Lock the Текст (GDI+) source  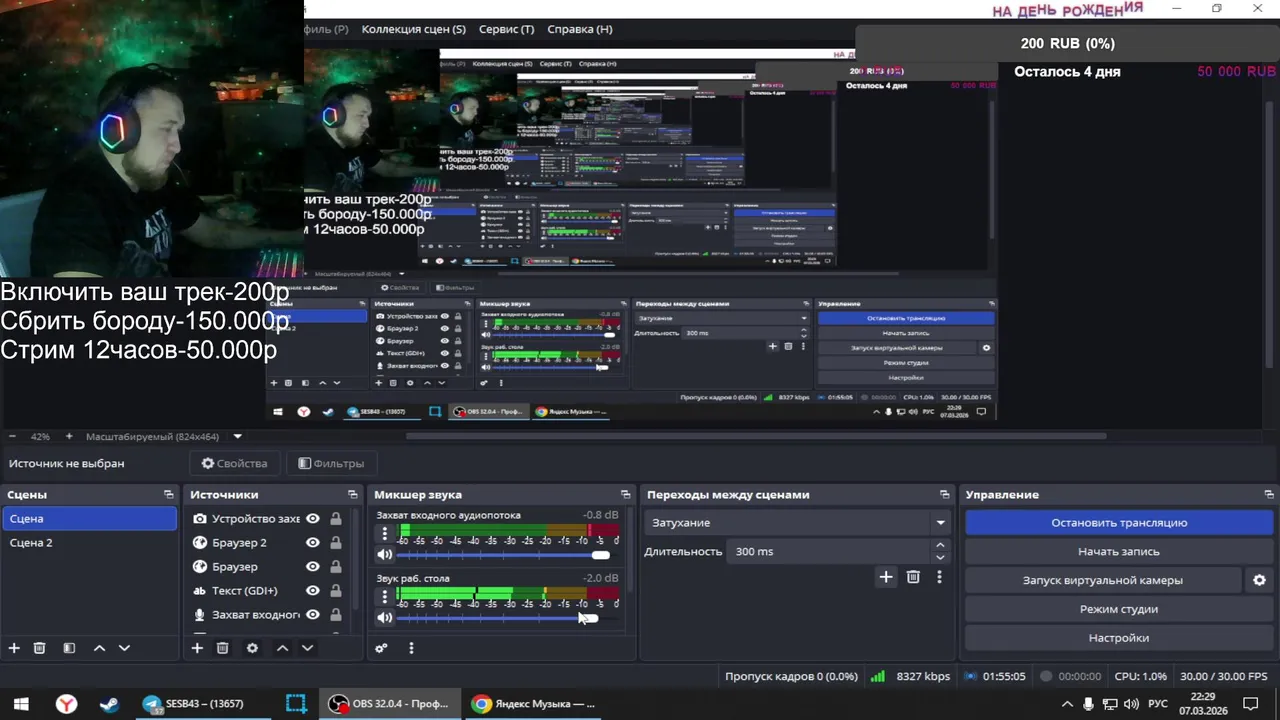pyautogui.click(x=336, y=591)
